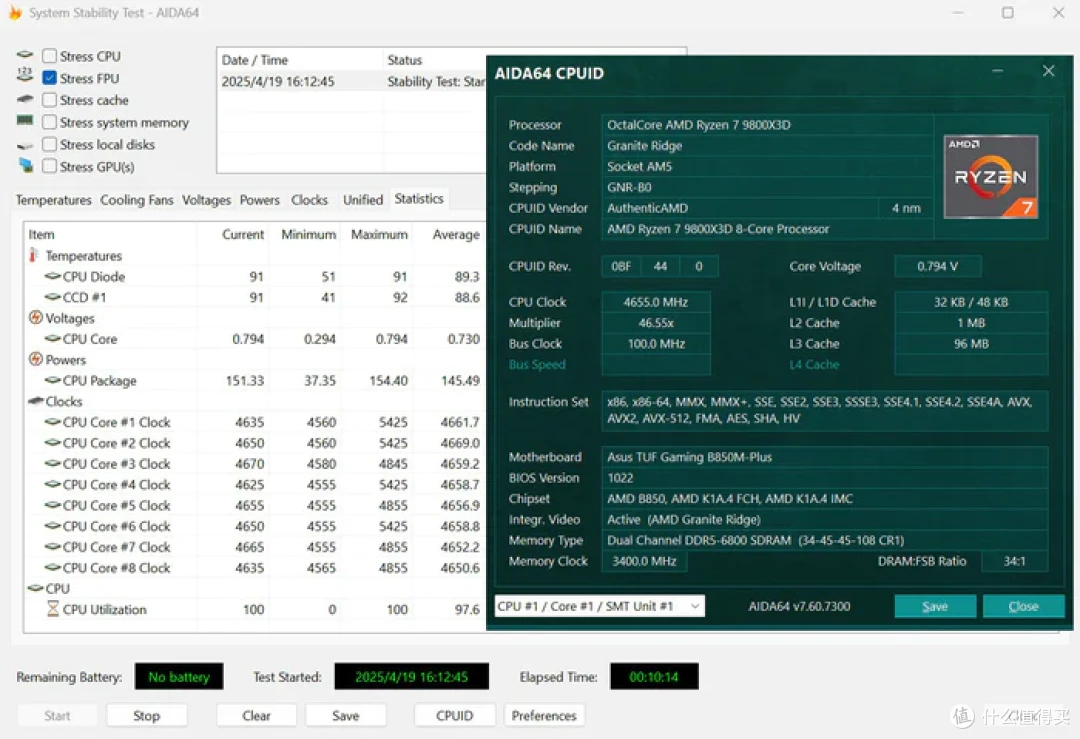This screenshot has width=1080, height=739.
Task: Click the disk icon beside Stress local disks
Action: [25, 145]
